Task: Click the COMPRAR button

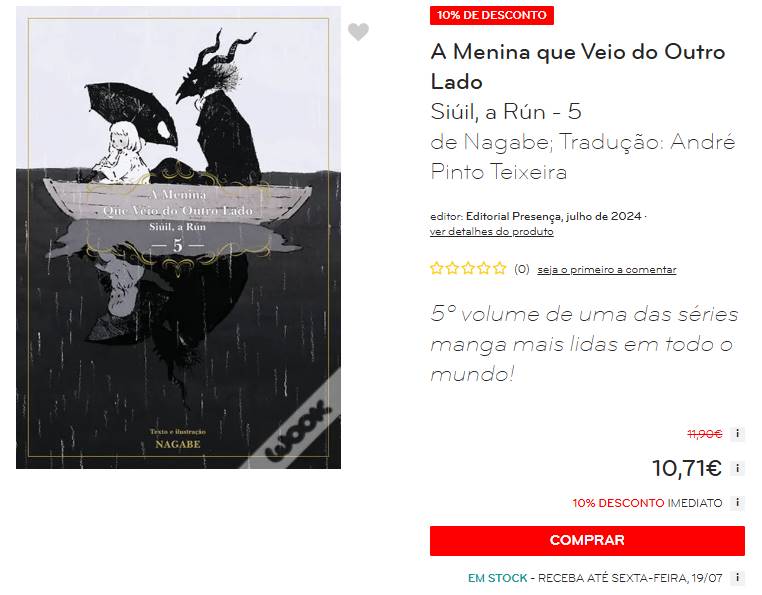Action: click(587, 541)
